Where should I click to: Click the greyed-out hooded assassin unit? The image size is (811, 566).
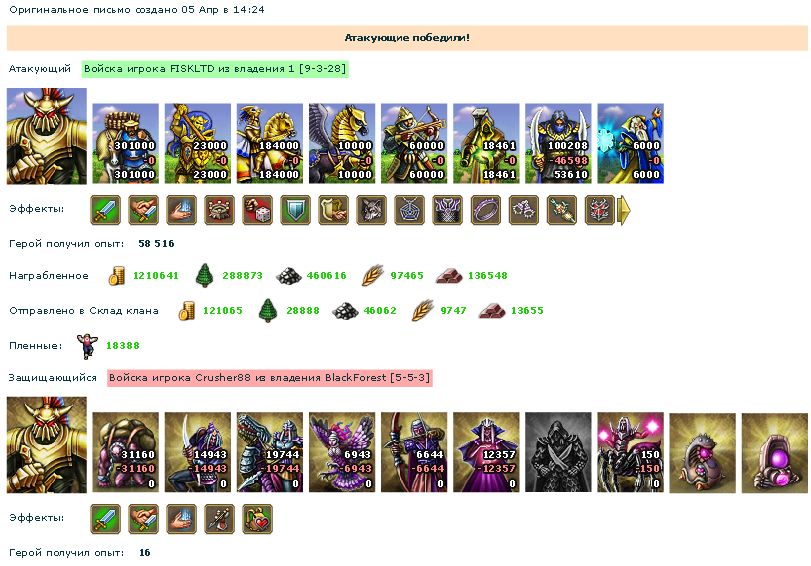[558, 452]
